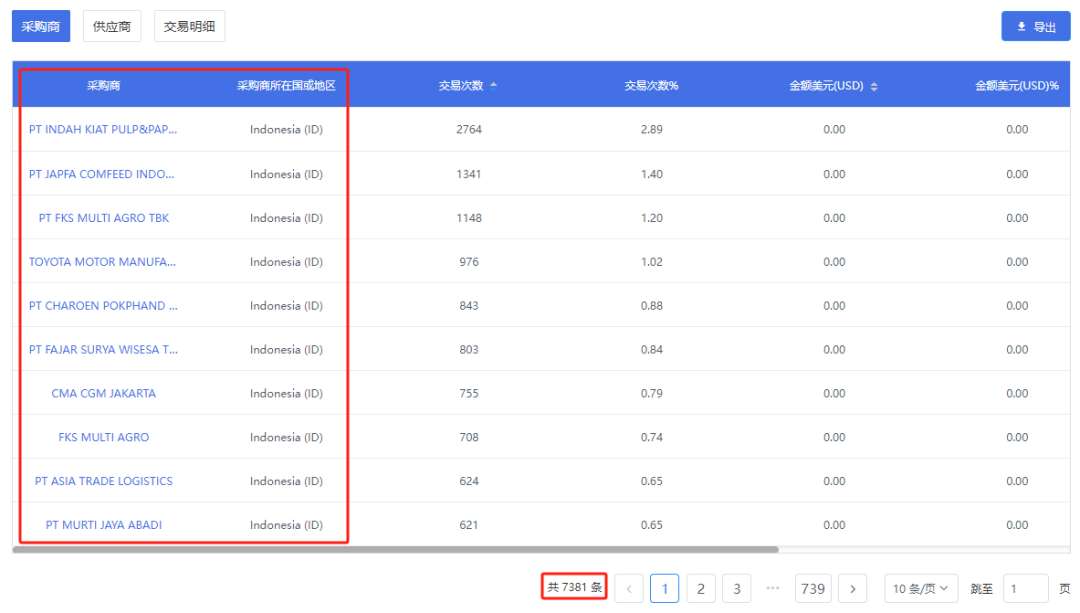Open PT MURTI JAYA ABADI link
Viewport: 1080px width, 613px height.
tap(103, 525)
